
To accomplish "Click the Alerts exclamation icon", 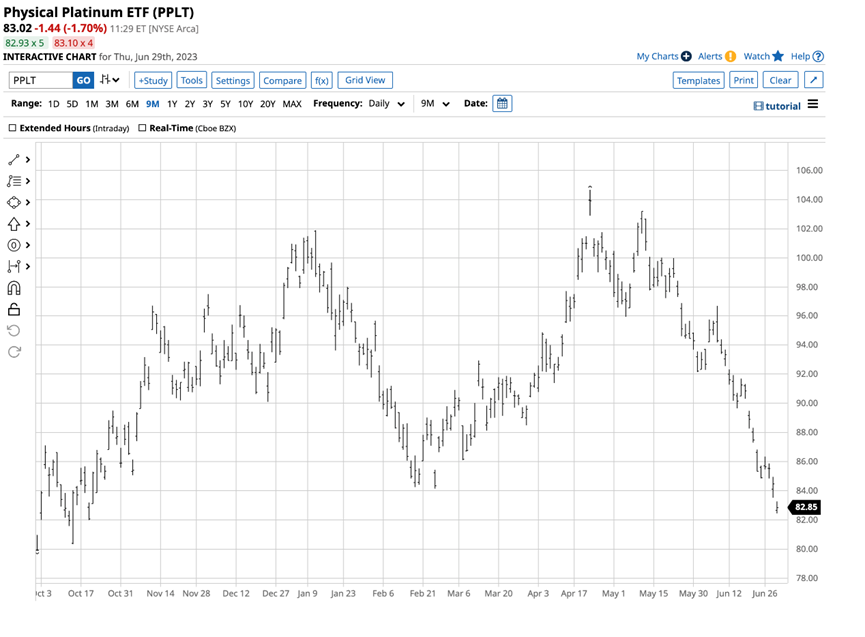I will click(730, 56).
